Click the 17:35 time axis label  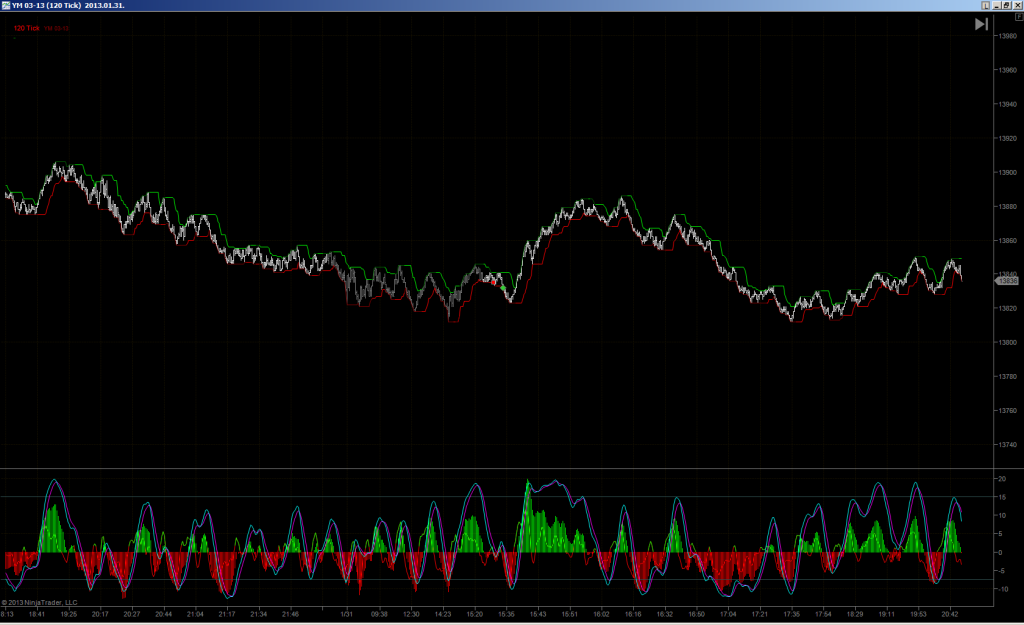coord(792,614)
